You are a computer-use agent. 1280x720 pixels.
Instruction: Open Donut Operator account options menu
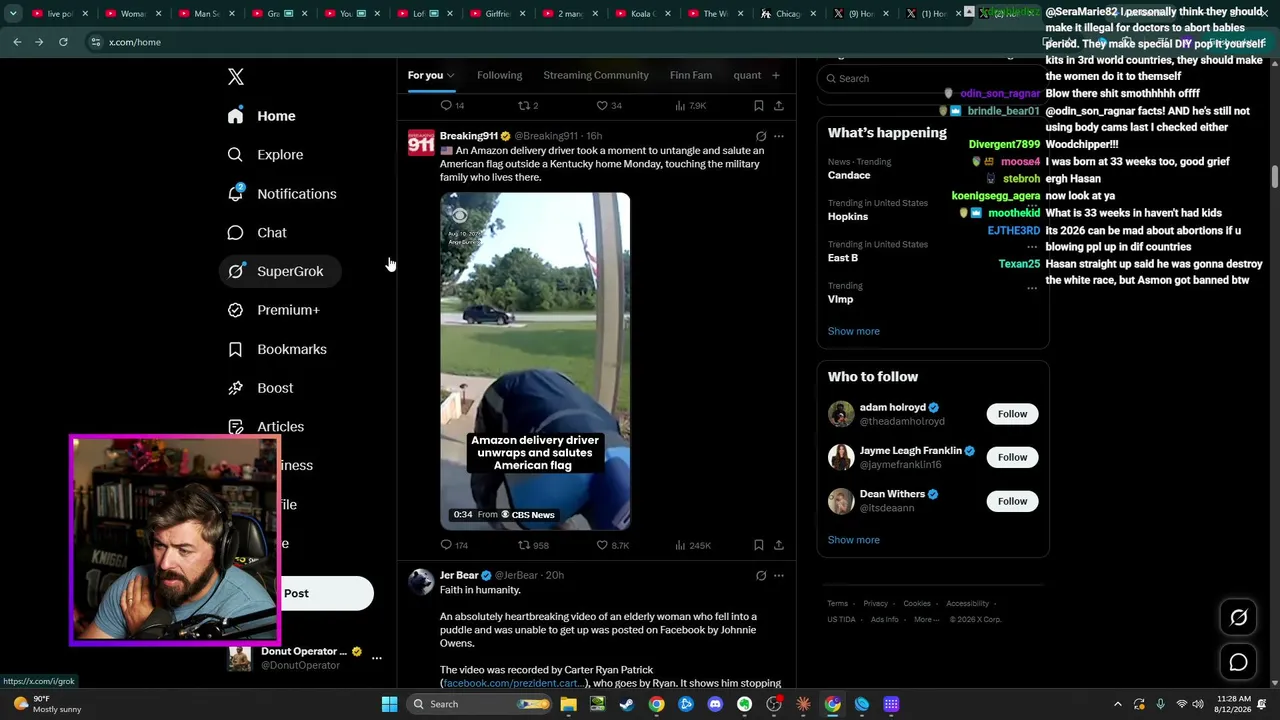click(x=377, y=658)
